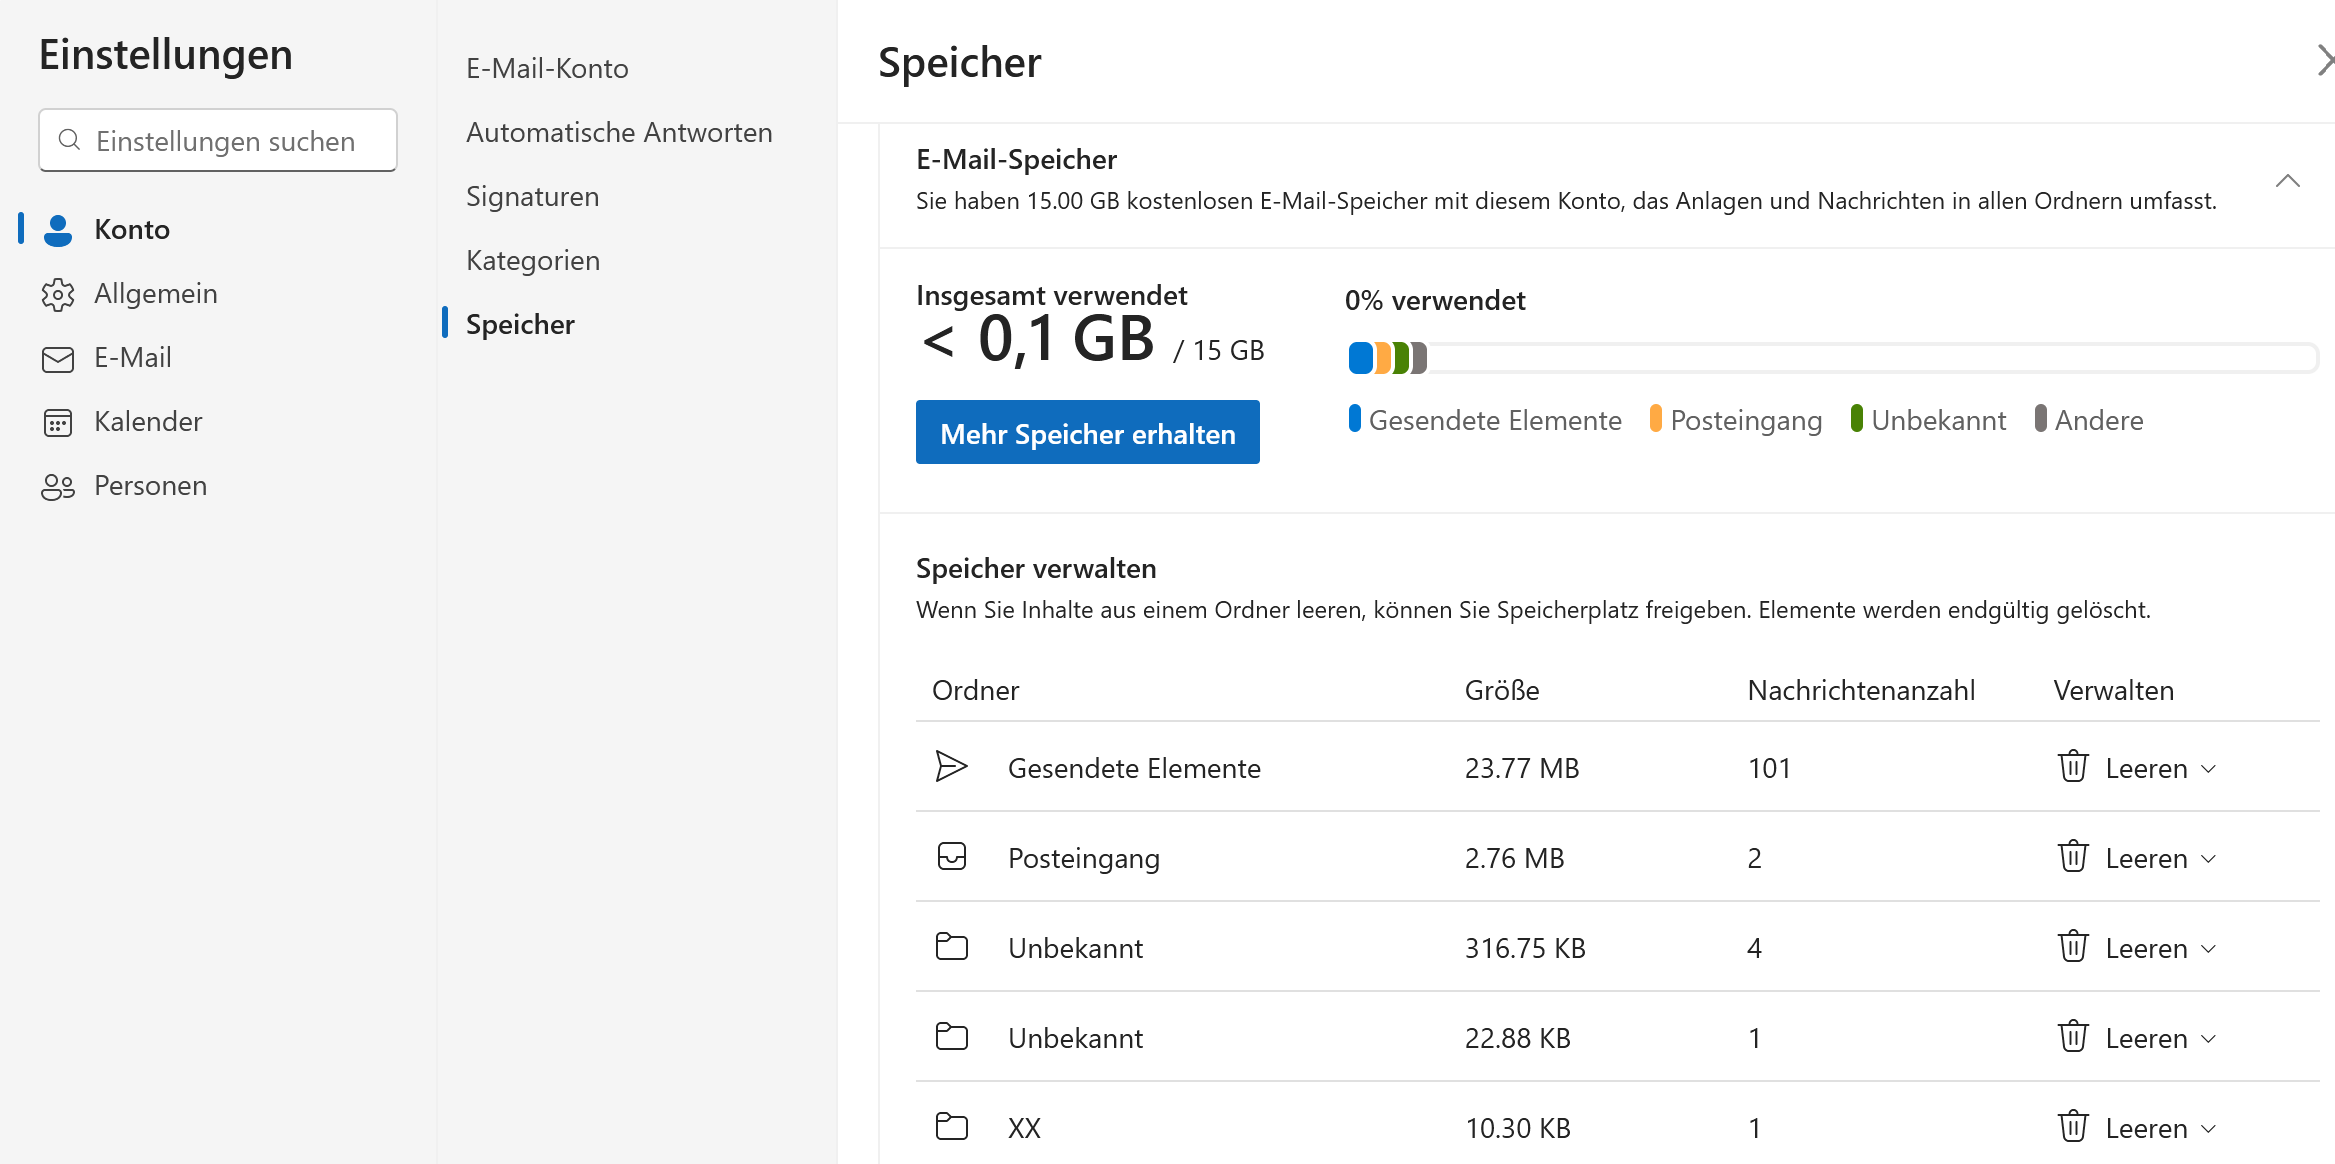
Task: Collapse the E-Mail-Speicher section
Action: [2287, 181]
